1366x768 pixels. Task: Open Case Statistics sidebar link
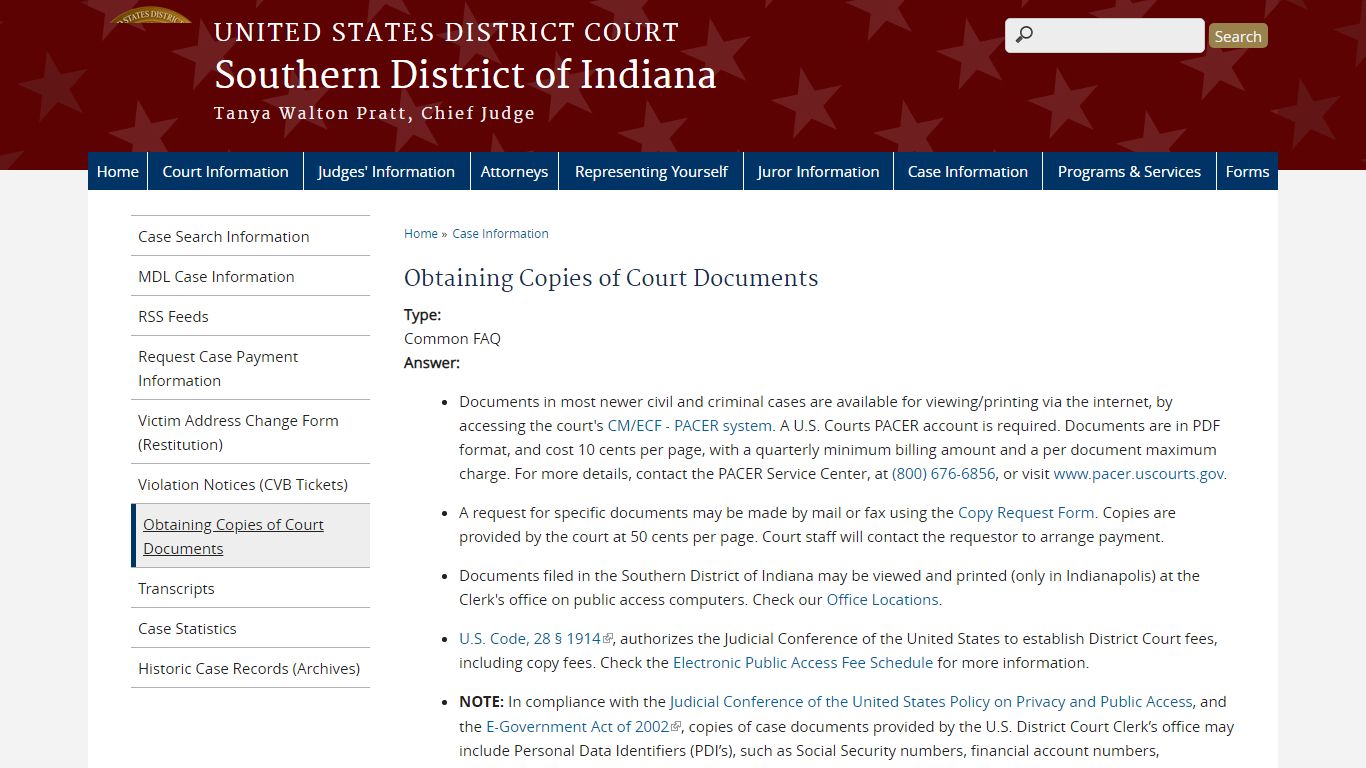point(250,628)
